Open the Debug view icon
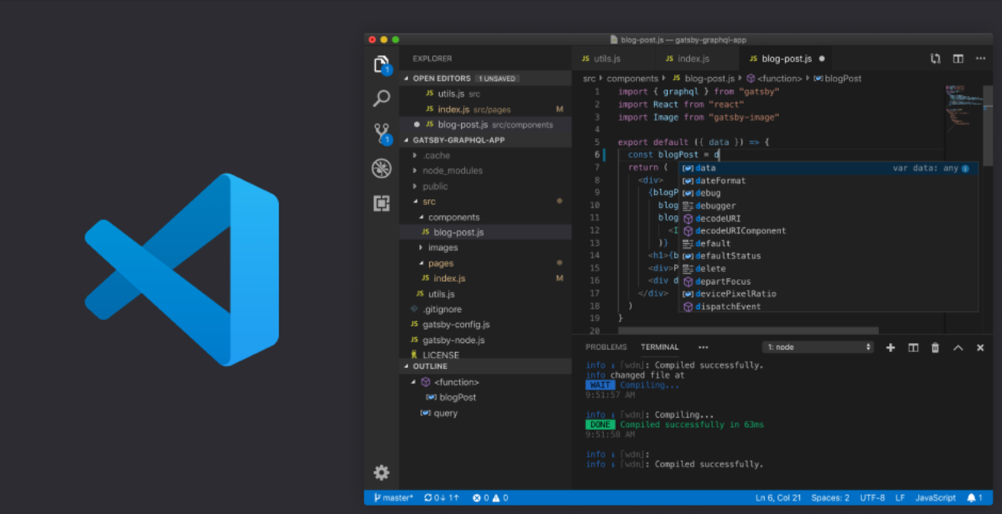Viewport: 1002px width, 514px height. [x=381, y=168]
